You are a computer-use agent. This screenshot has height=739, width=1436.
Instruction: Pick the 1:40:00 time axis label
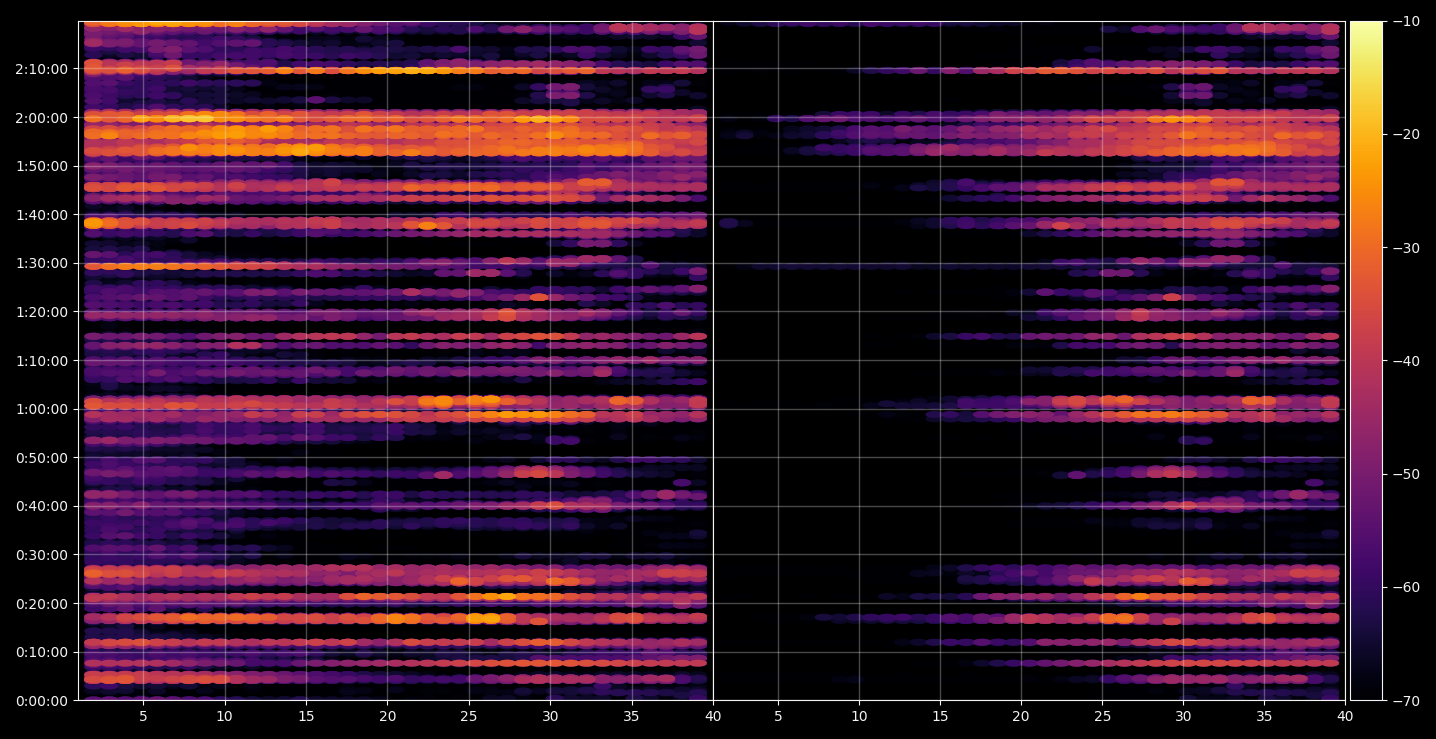click(42, 215)
